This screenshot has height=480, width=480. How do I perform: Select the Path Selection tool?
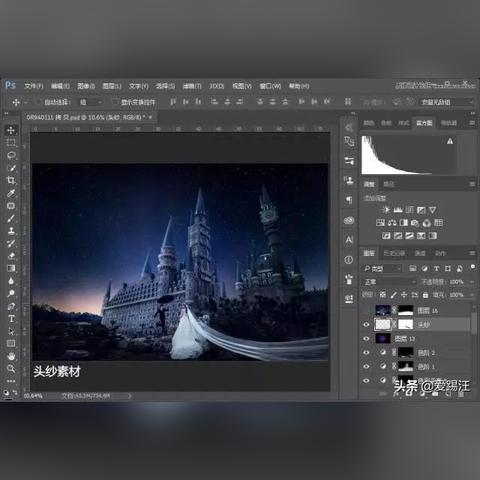11,331
